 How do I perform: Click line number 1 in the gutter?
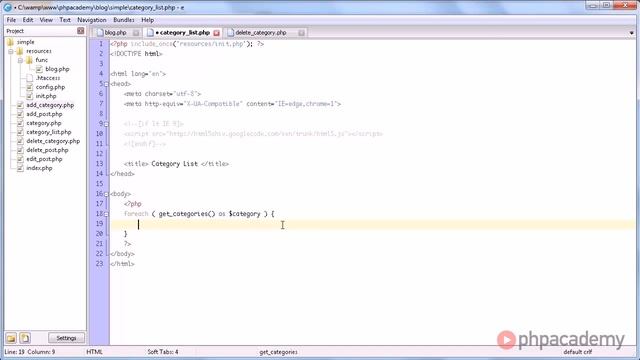(101, 44)
